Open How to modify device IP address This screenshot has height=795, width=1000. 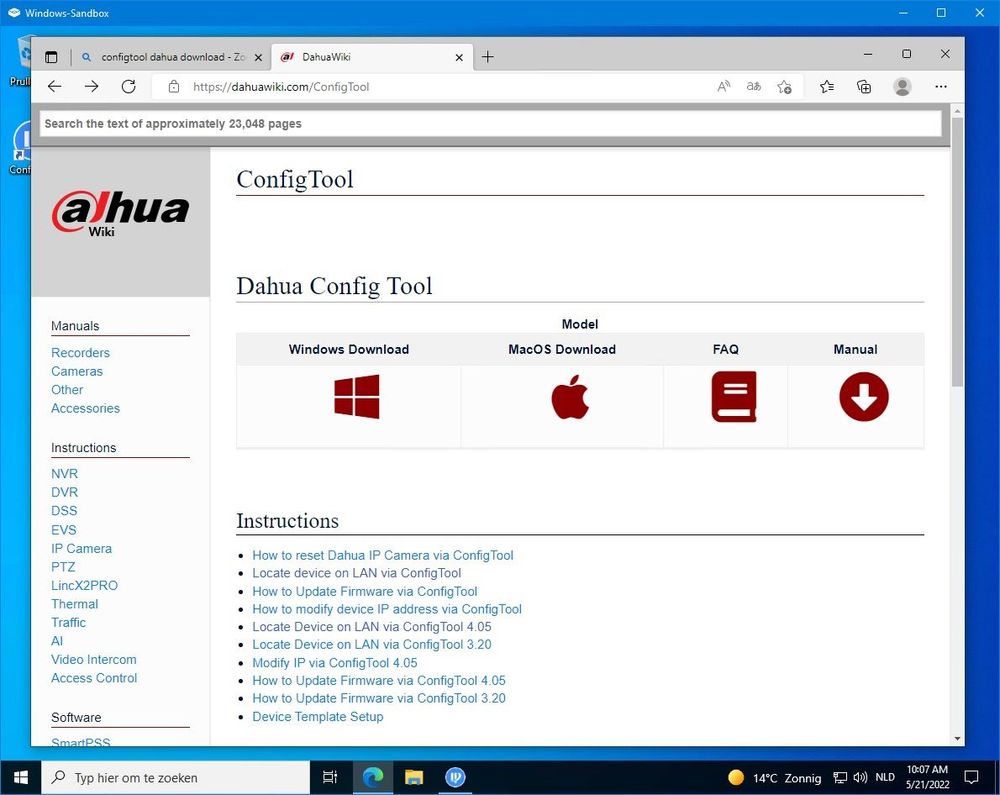click(387, 609)
